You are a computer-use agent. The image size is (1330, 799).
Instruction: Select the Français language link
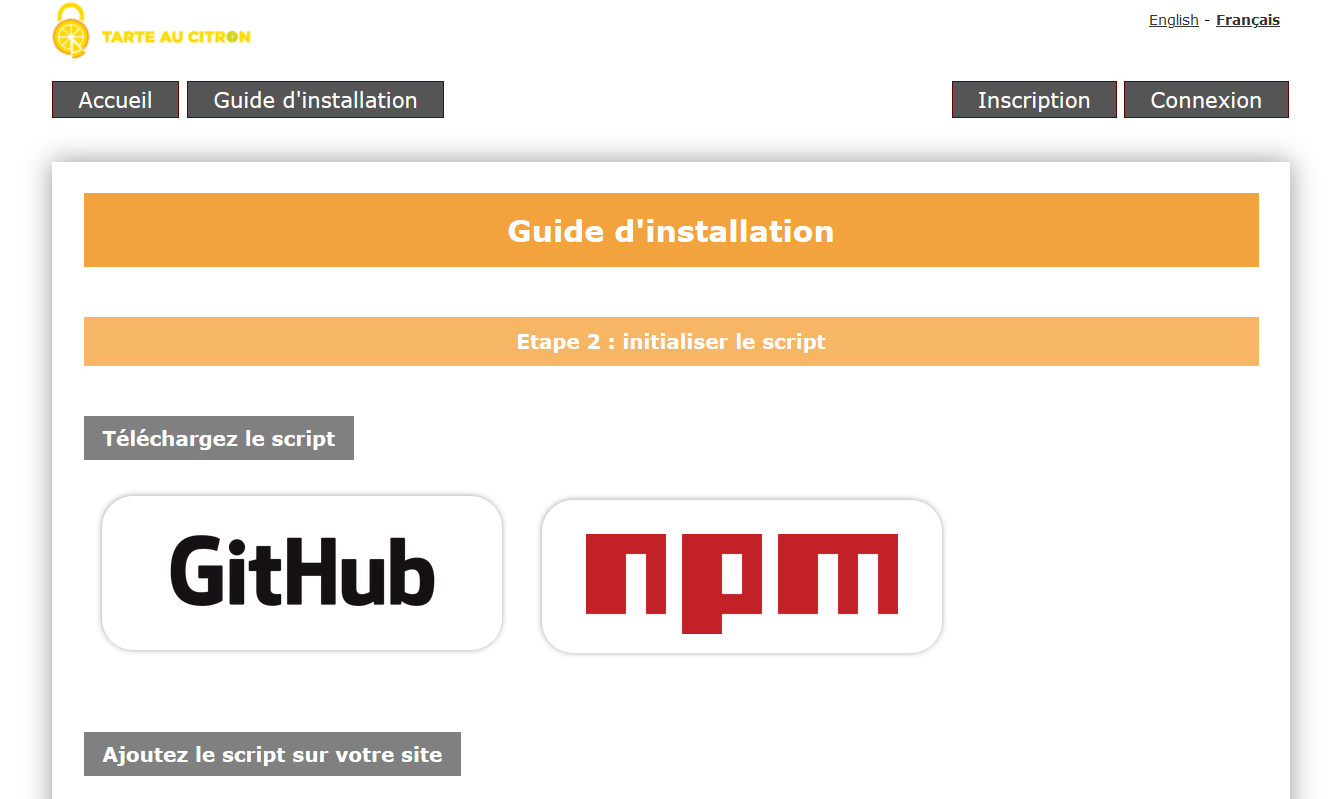click(x=1248, y=20)
